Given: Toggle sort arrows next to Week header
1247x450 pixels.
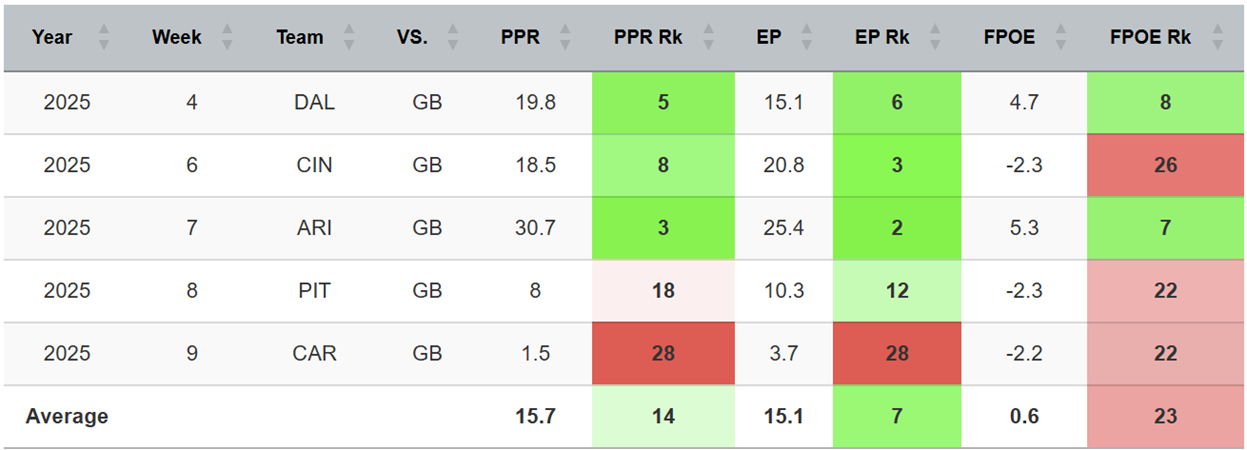Looking at the screenshot, I should 226,38.
